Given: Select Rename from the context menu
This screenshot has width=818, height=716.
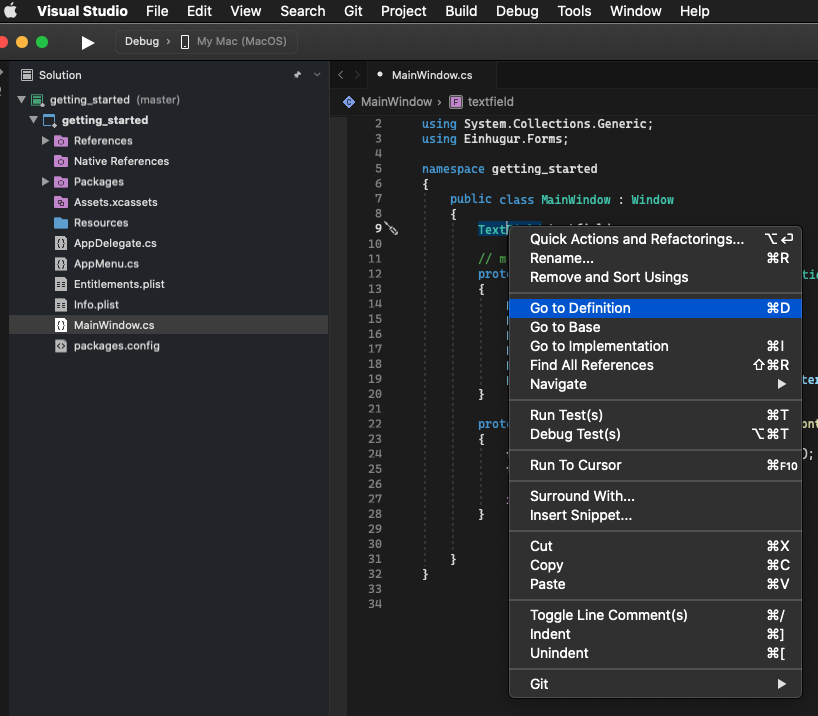Looking at the screenshot, I should (x=655, y=258).
